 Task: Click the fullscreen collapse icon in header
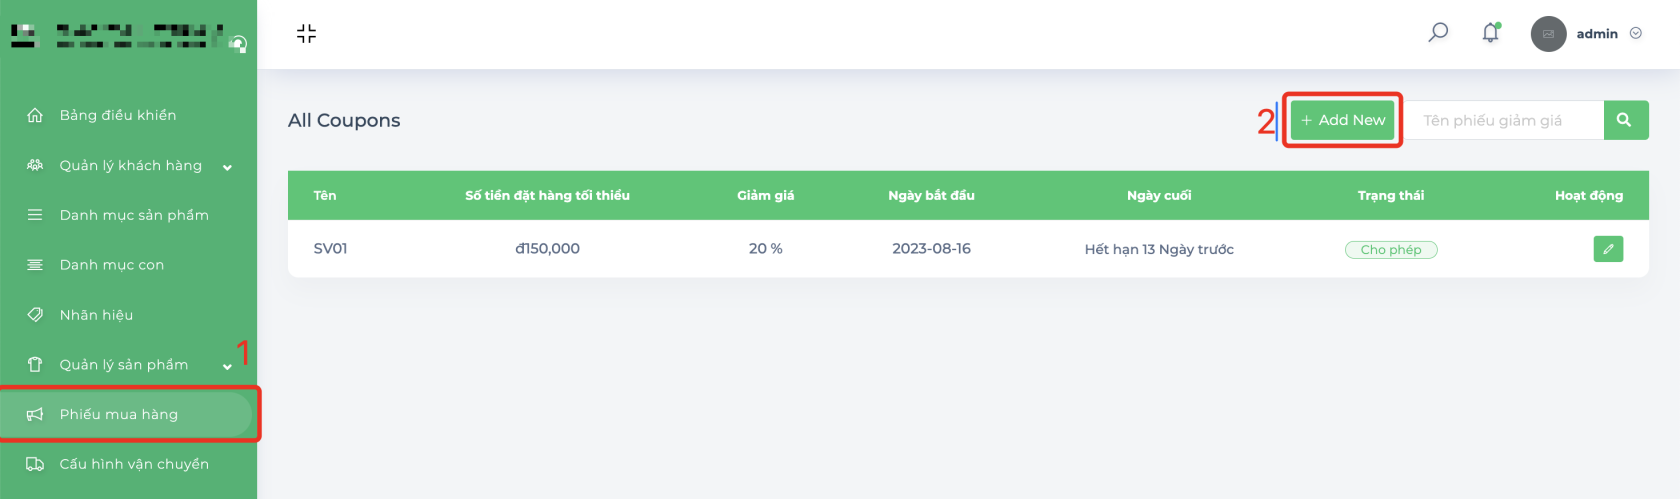pos(307,34)
